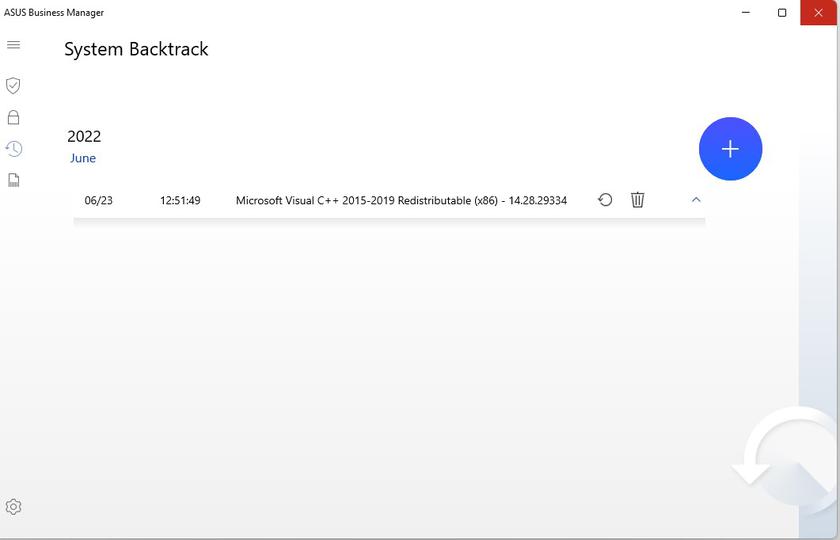Screen dimensions: 840x540
Task: Select the 2022 year heading
Action: [x=84, y=136]
